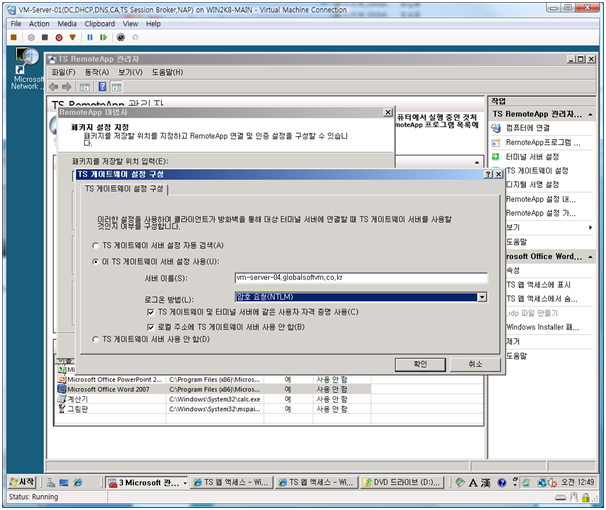
Task: Click 터미널 서버 설정 in the actions pane
Action: pyautogui.click(x=532, y=157)
